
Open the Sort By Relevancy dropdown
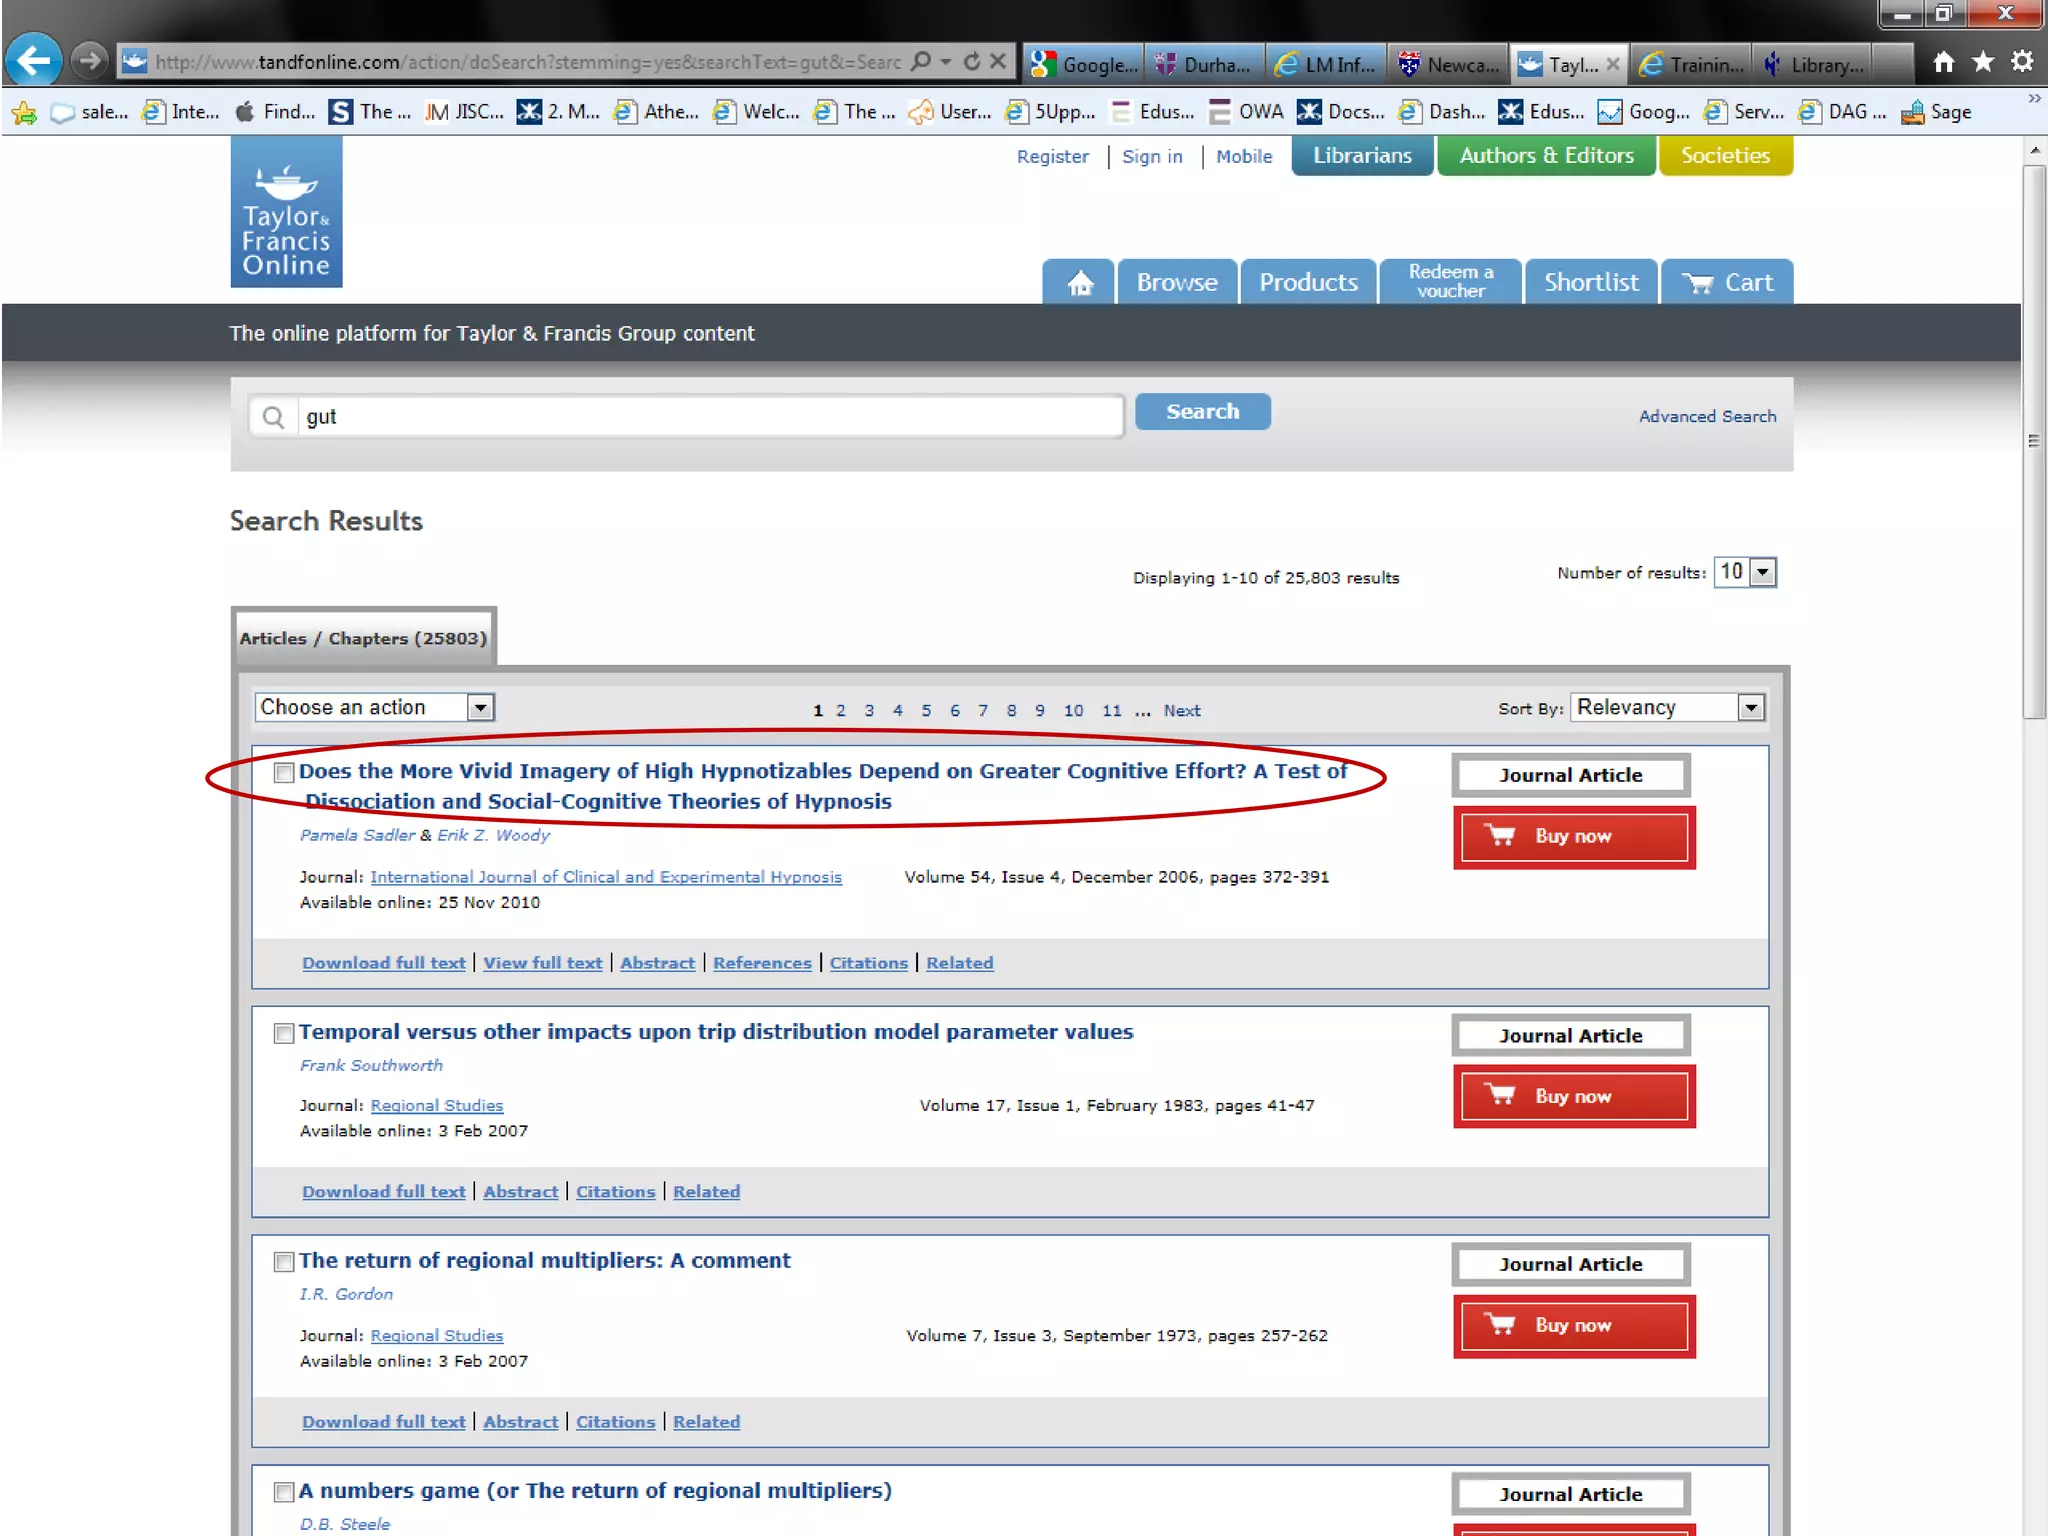(1750, 708)
